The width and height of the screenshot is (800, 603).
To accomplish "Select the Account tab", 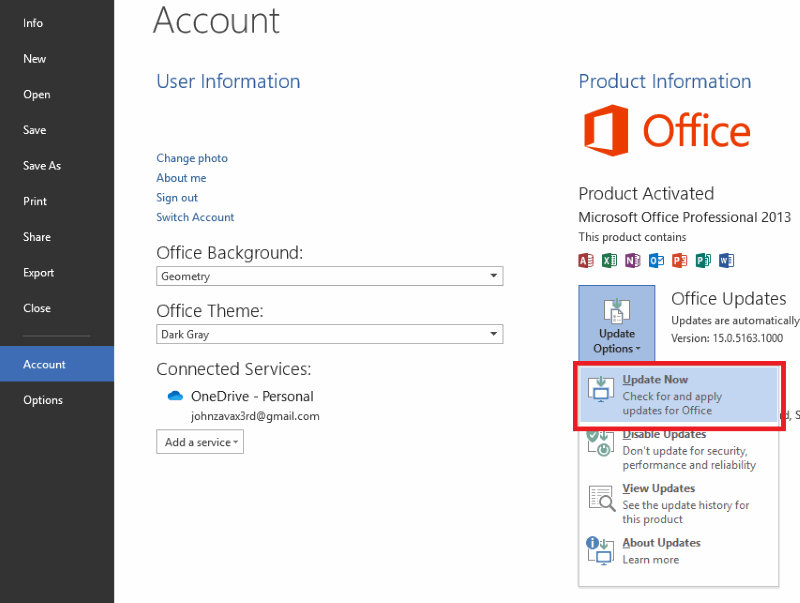I will (57, 364).
